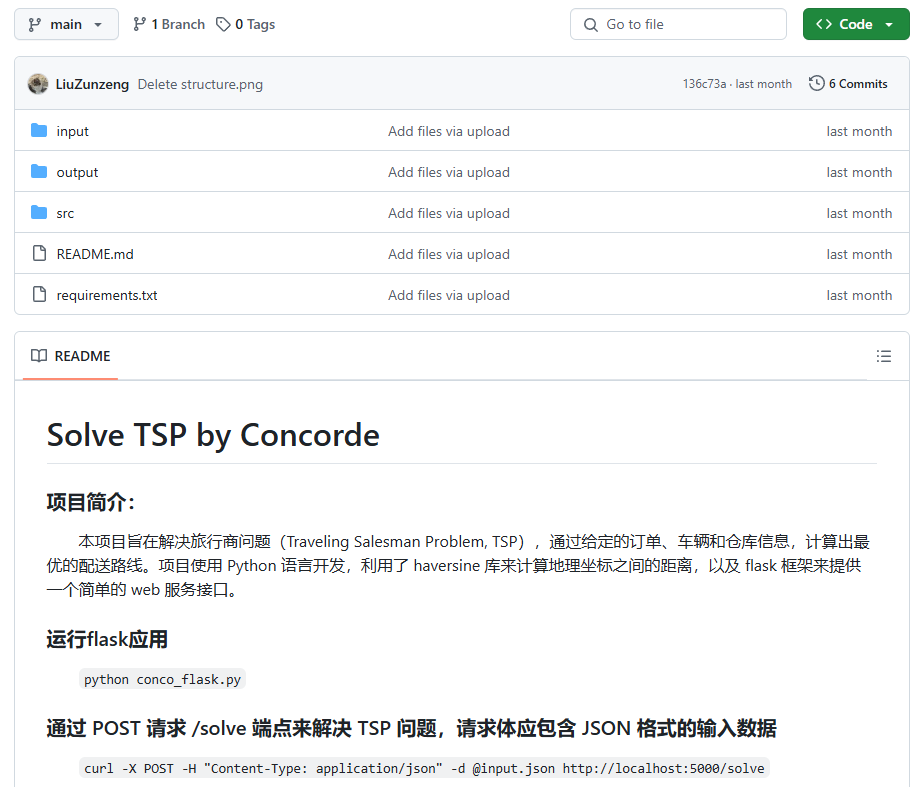Click the src folder icon
Viewport: 924px width, 787px height.
tap(39, 212)
